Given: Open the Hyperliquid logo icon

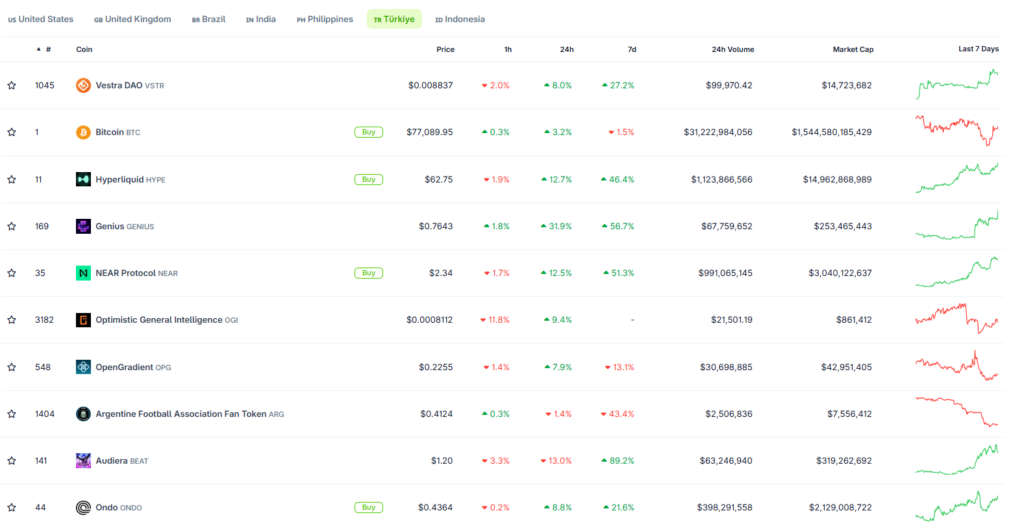Looking at the screenshot, I should click(x=83, y=179).
